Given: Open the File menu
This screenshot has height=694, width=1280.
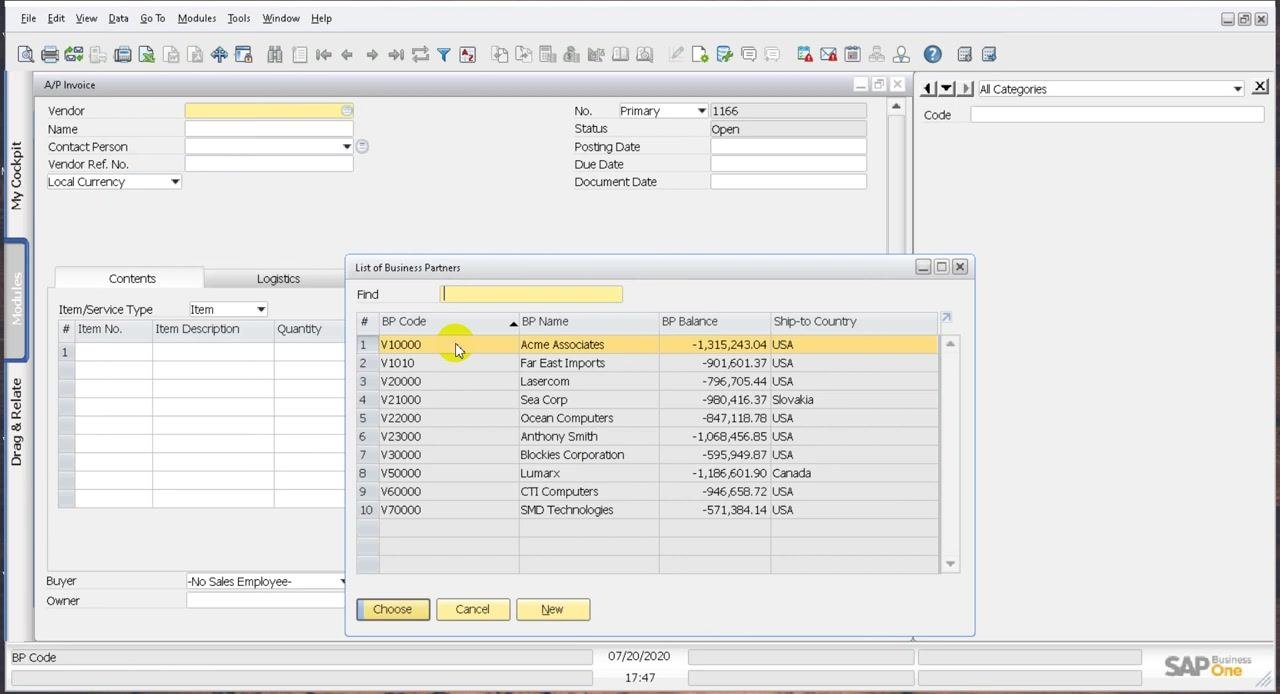Looking at the screenshot, I should tap(28, 18).
